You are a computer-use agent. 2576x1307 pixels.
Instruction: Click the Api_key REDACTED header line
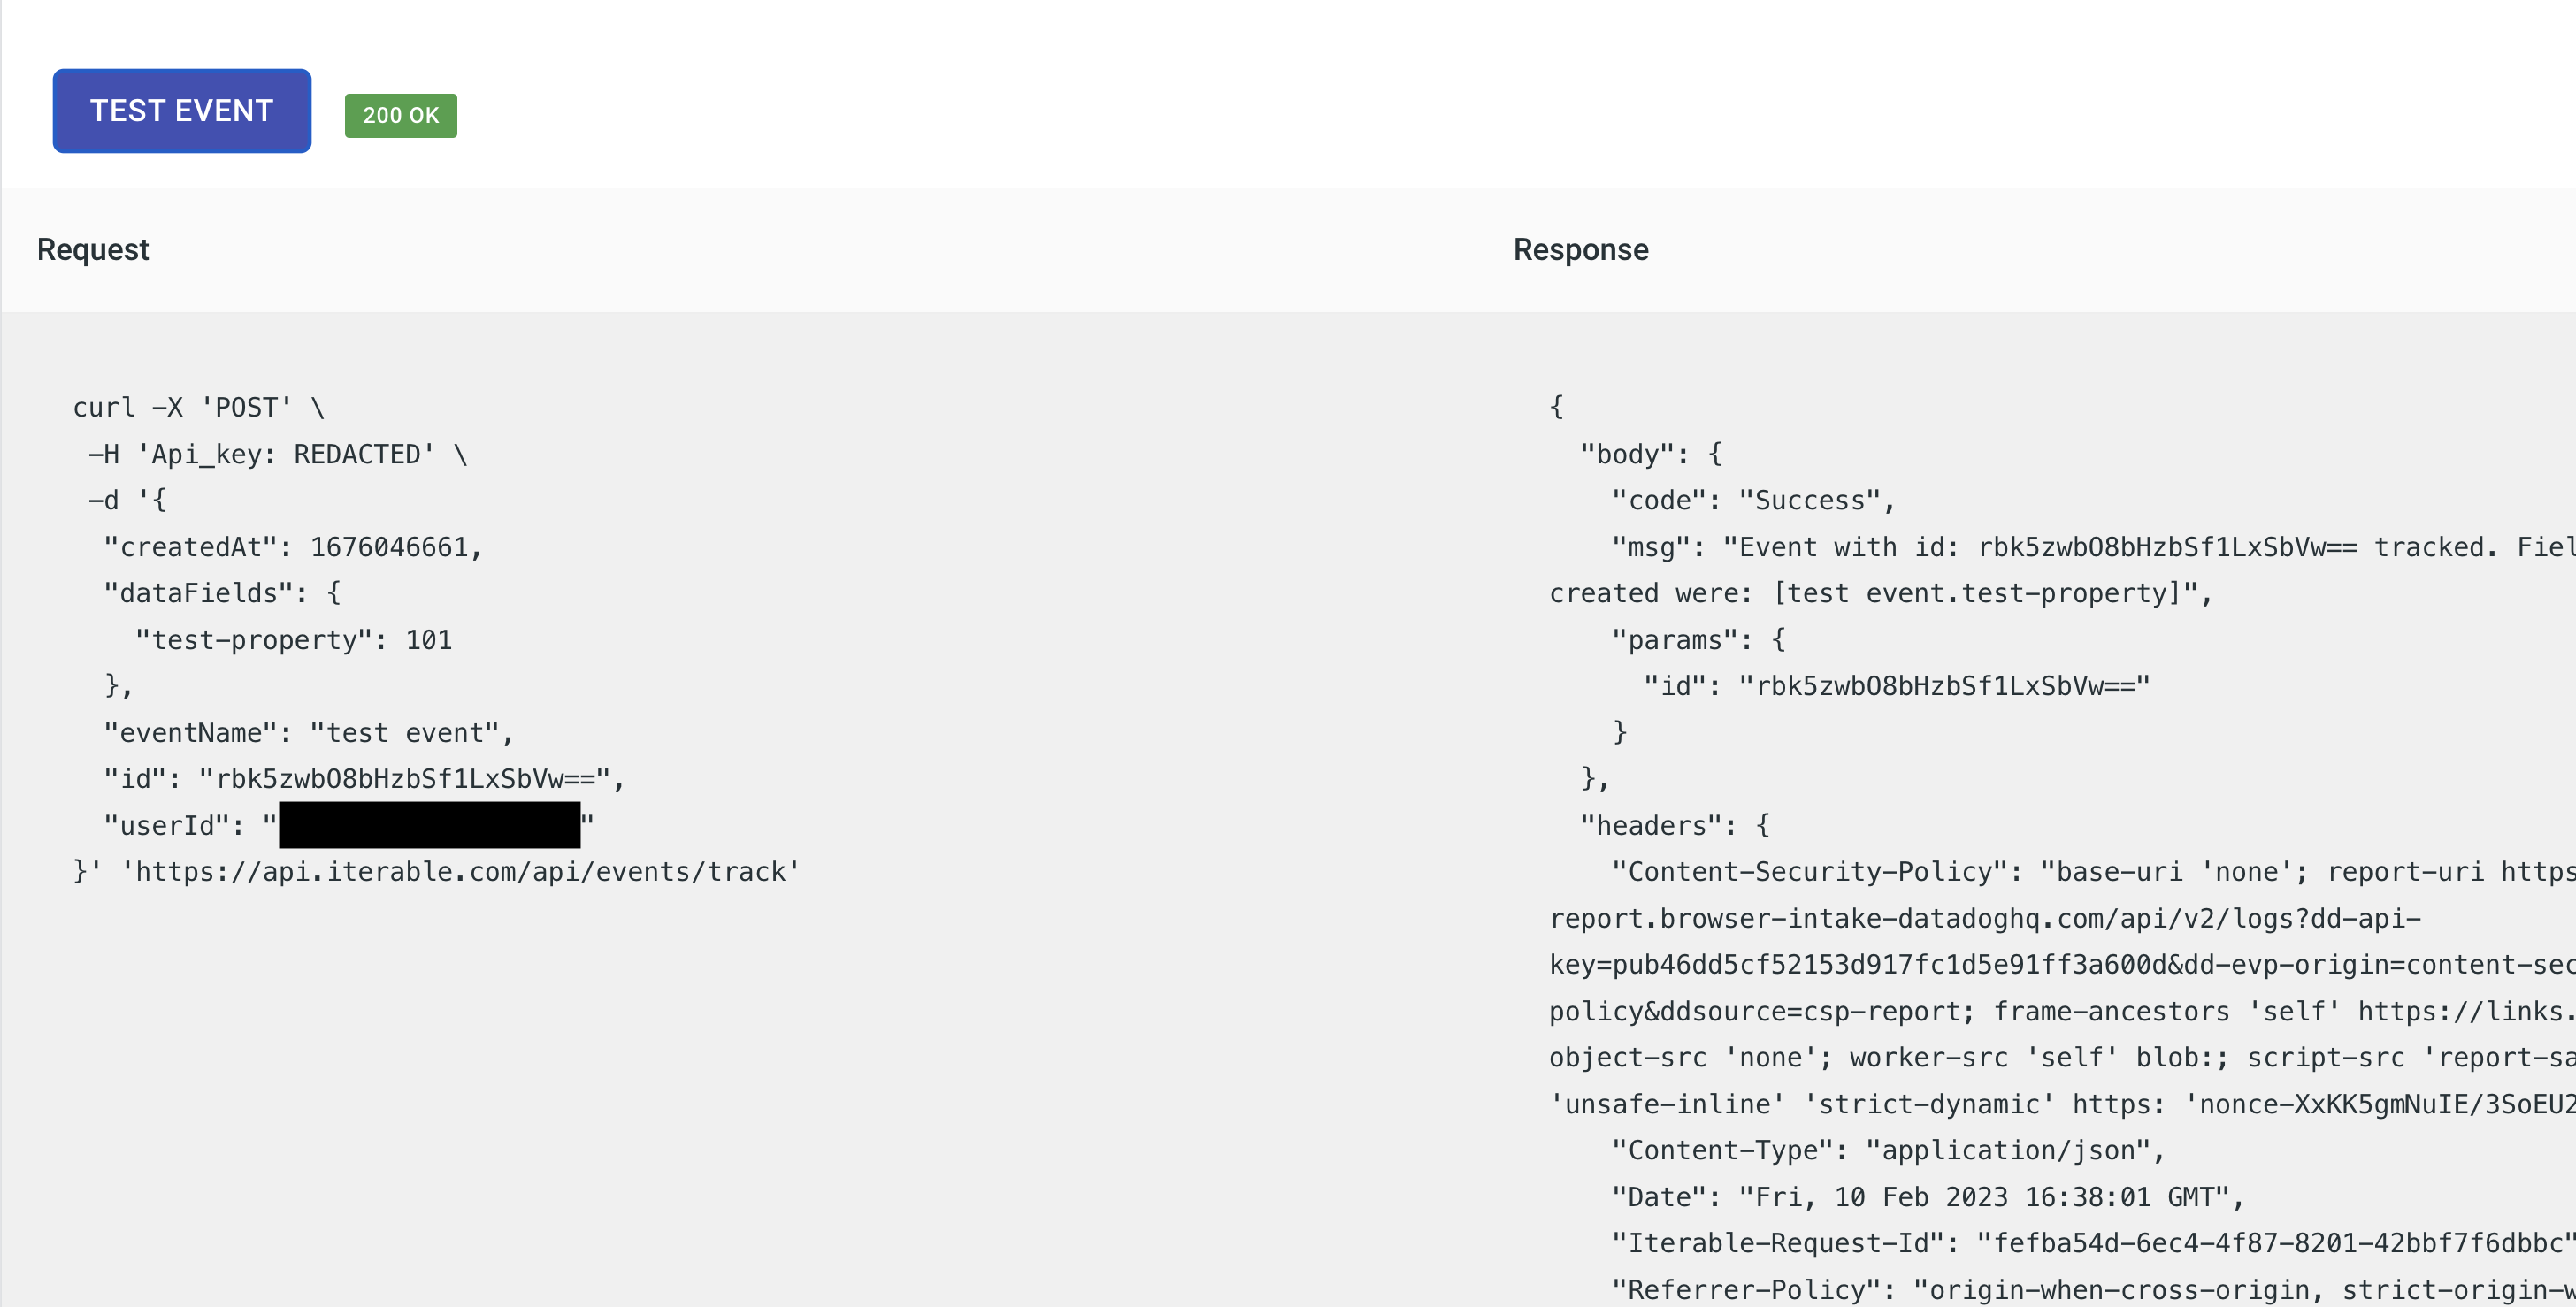pyautogui.click(x=277, y=454)
